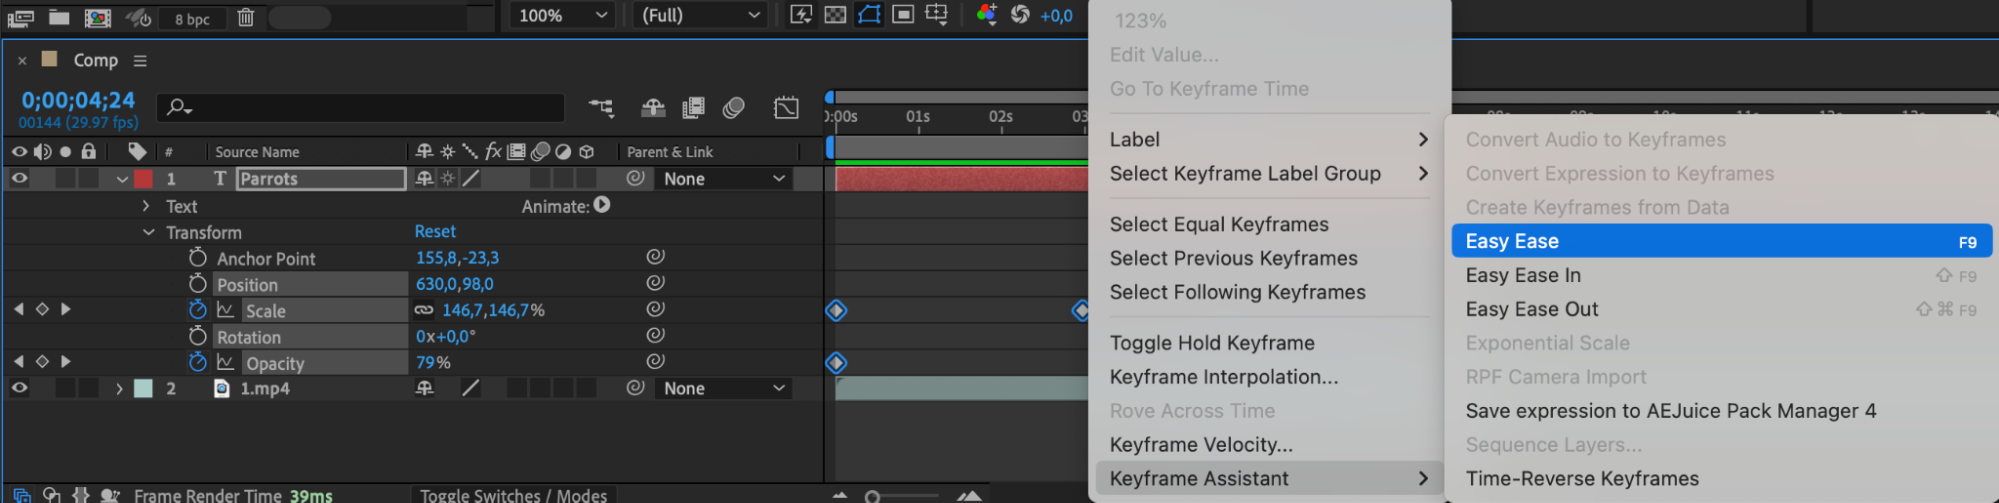
Task: Click the Opacity stopwatch icon
Action: (198, 362)
